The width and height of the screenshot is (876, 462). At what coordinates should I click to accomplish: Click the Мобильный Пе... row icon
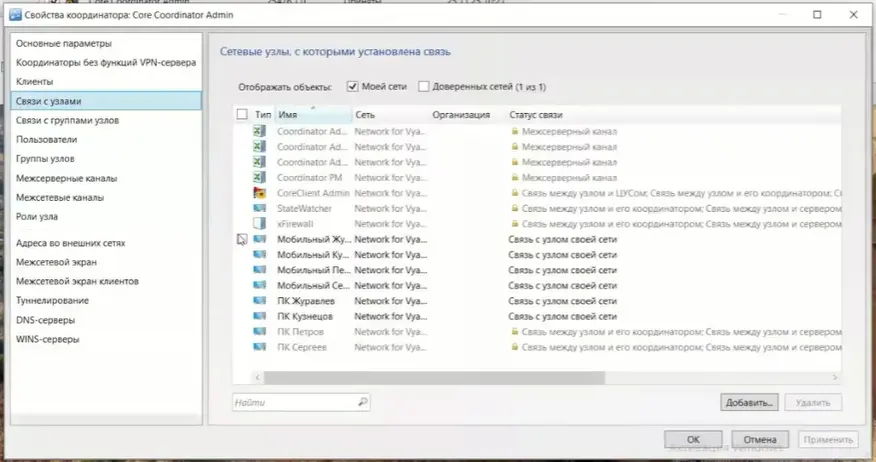(259, 270)
